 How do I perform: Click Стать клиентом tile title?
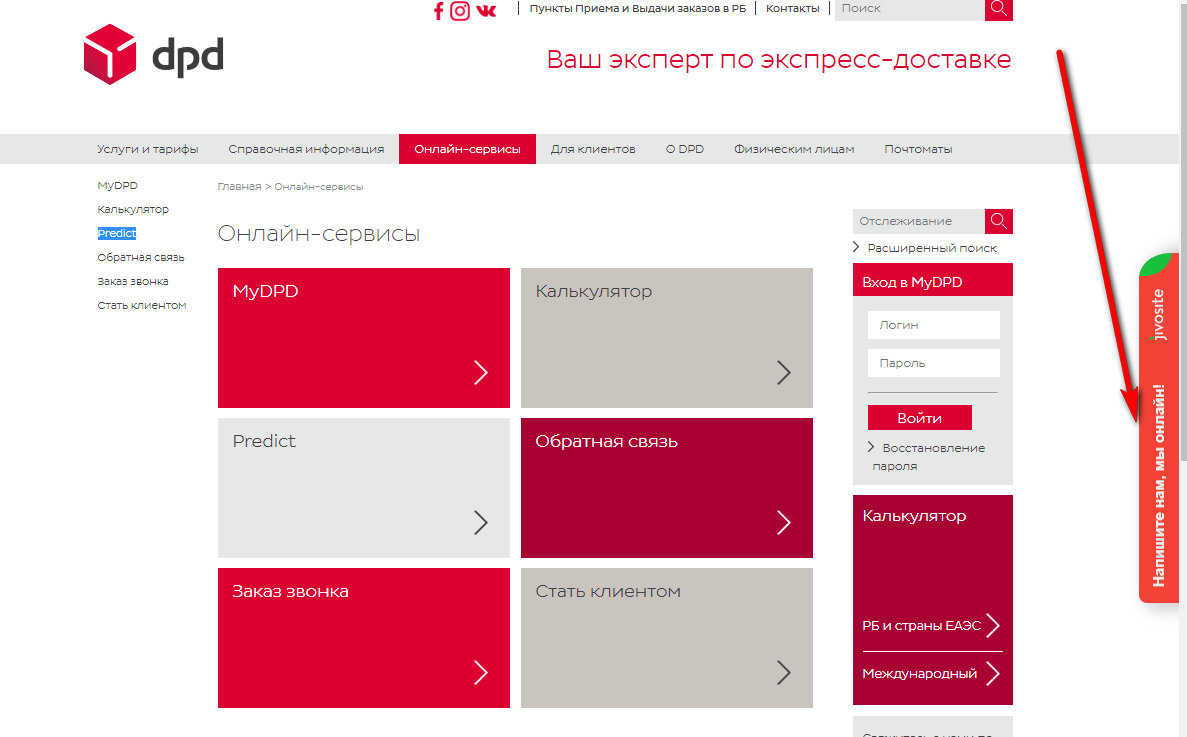click(x=608, y=592)
